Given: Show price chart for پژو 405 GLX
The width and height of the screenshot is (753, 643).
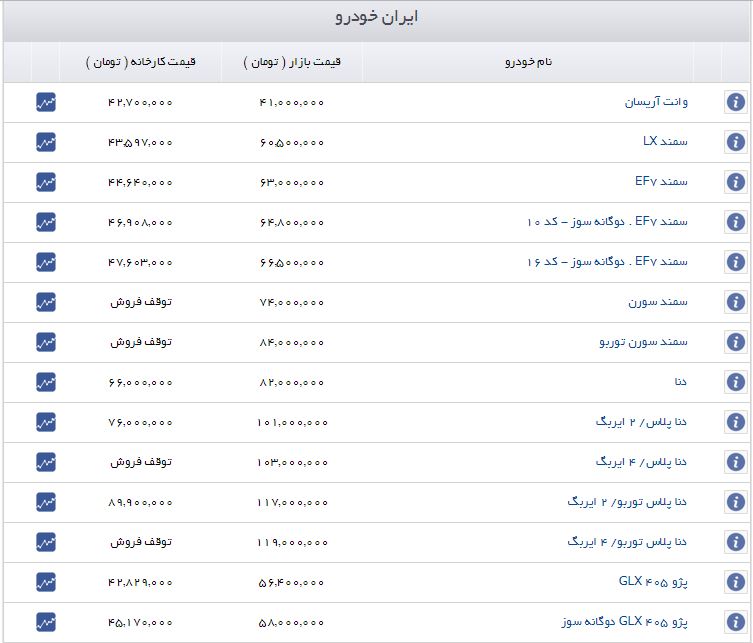Looking at the screenshot, I should coord(46,582).
